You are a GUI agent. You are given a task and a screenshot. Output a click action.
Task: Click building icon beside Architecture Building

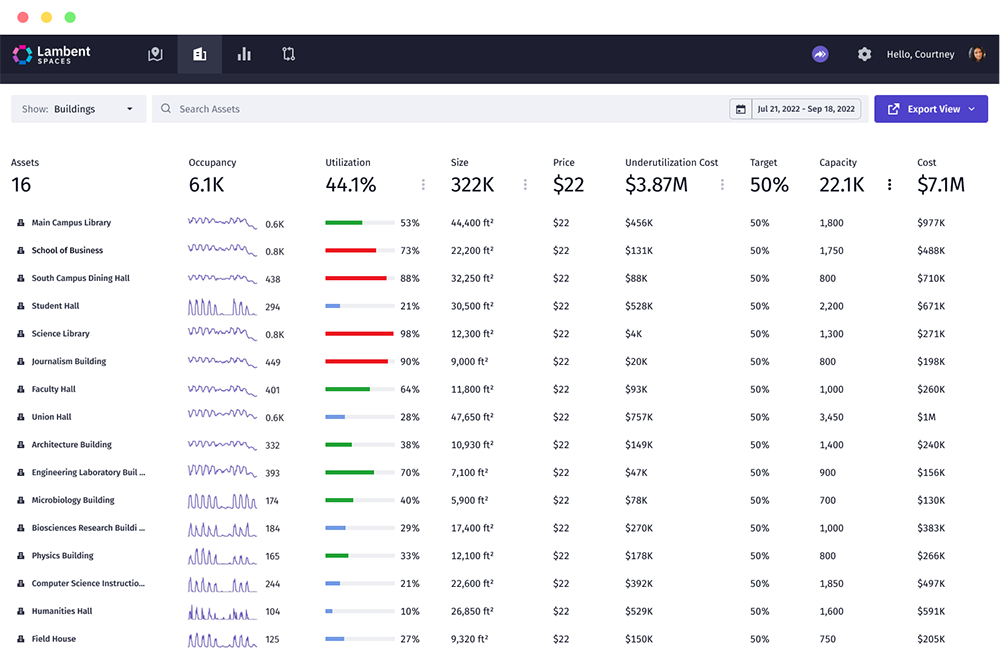pyautogui.click(x=20, y=445)
